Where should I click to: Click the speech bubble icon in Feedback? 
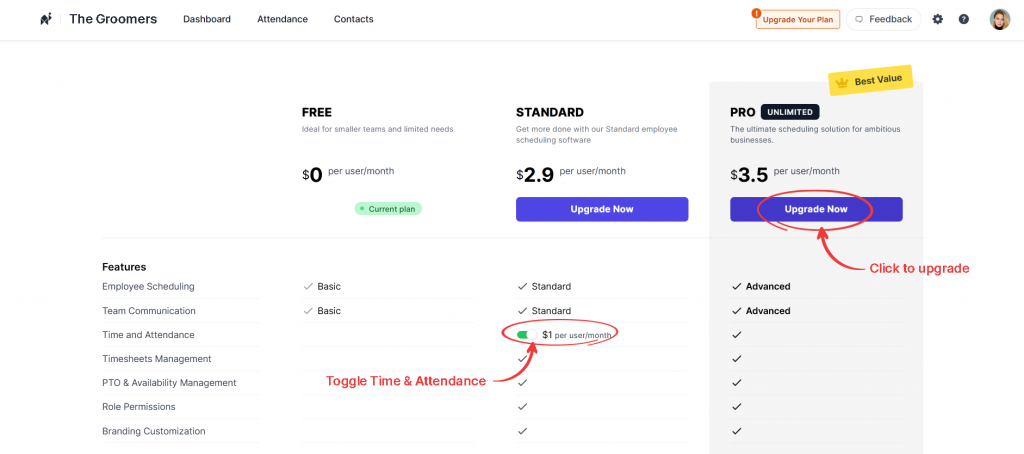859,20
